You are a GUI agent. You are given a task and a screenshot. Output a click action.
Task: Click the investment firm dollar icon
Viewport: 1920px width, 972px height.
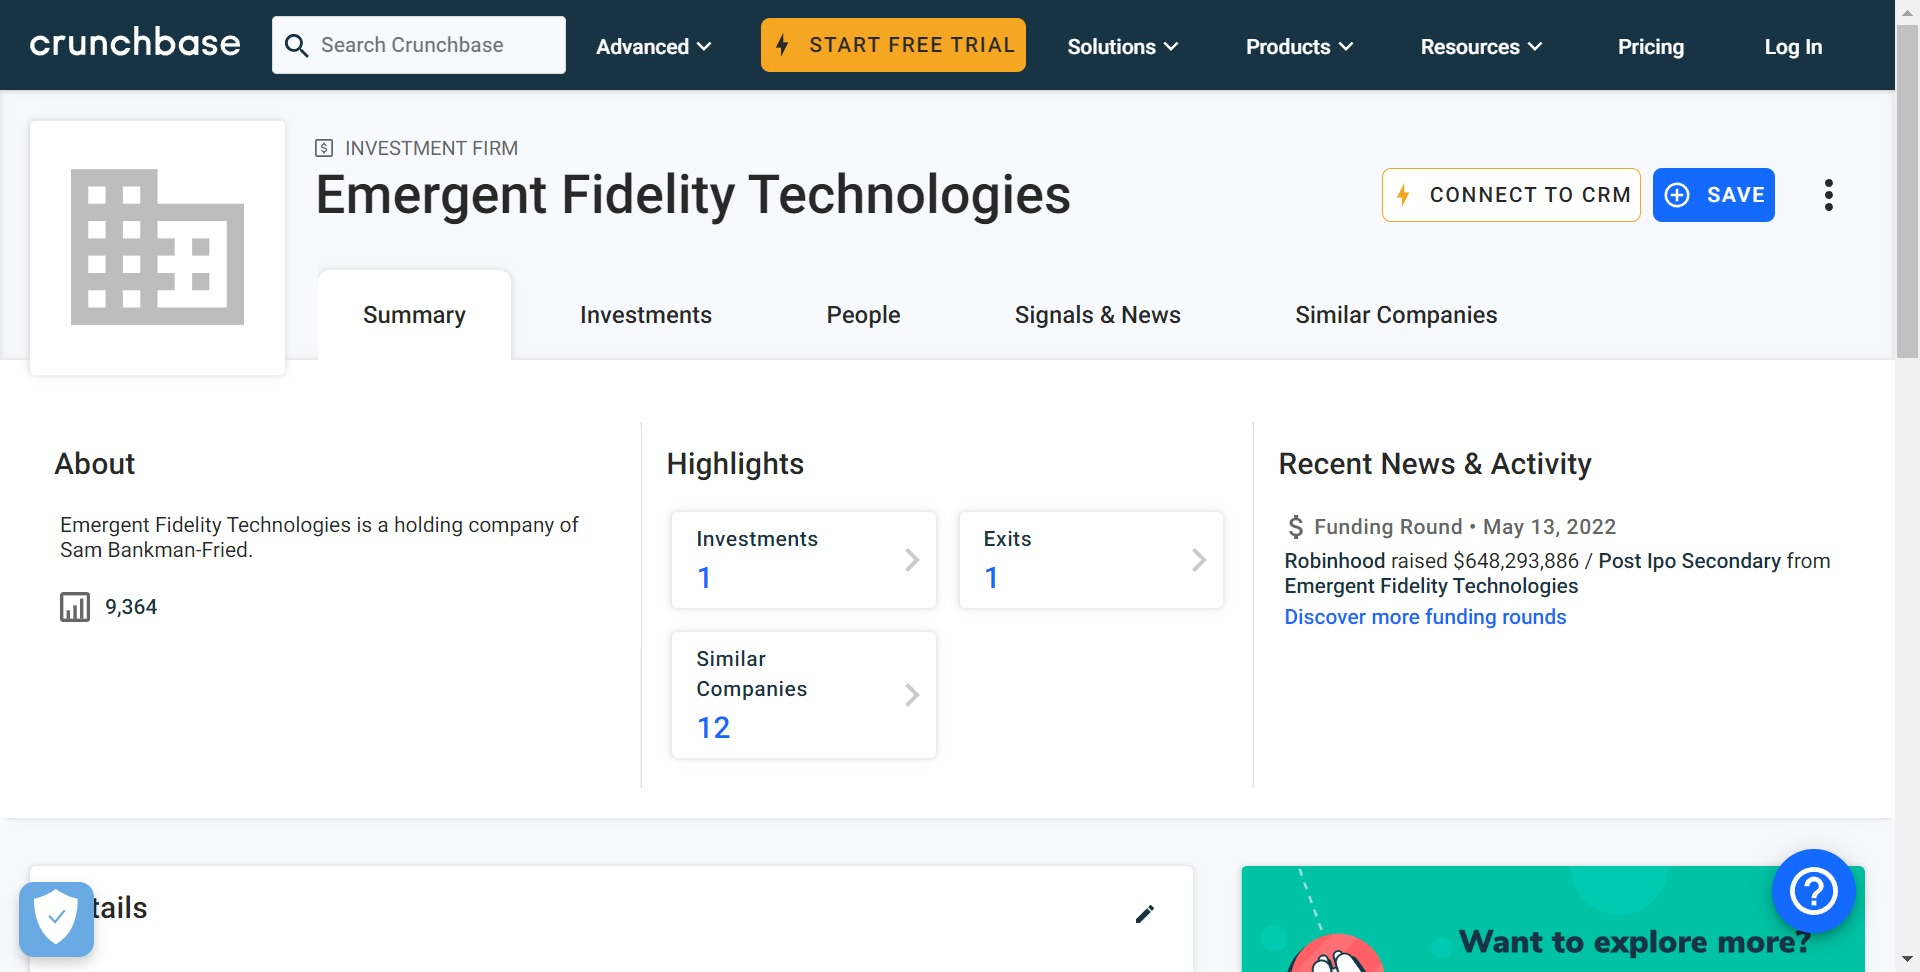point(324,148)
